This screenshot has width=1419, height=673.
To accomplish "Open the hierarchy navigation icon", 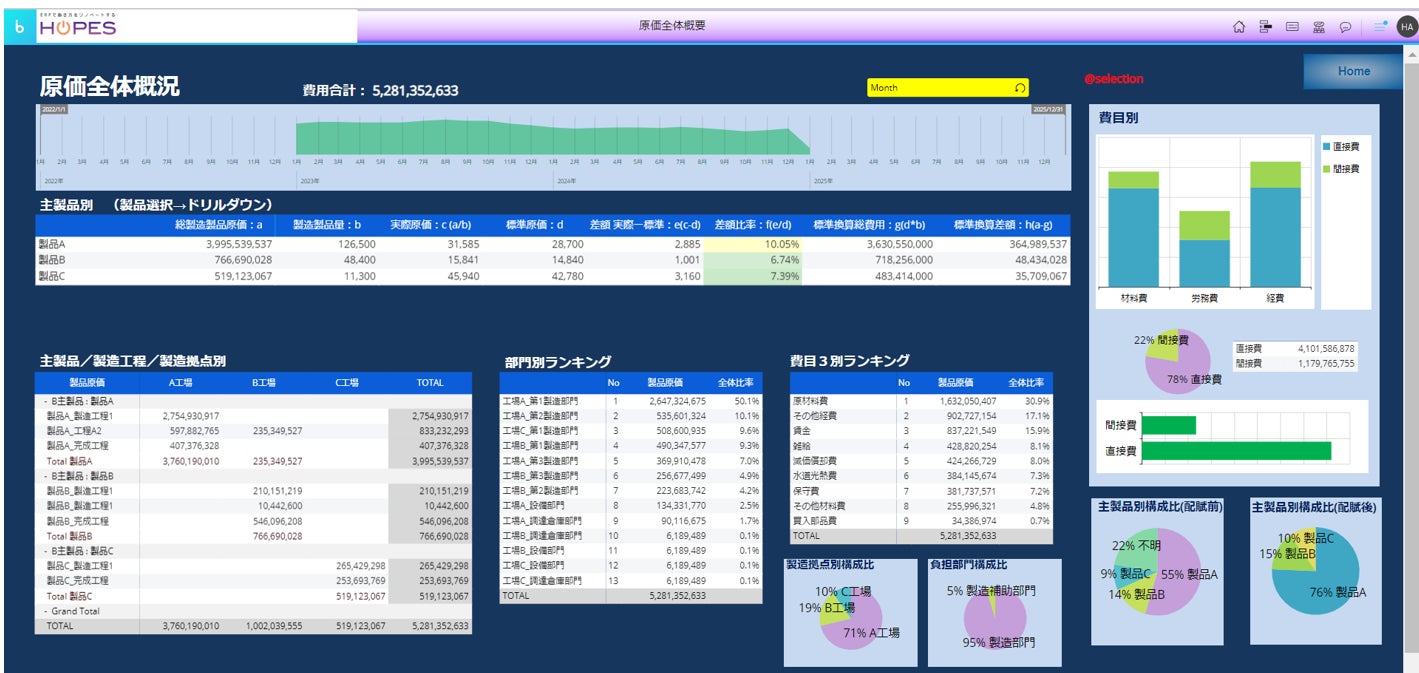I will click(1265, 27).
